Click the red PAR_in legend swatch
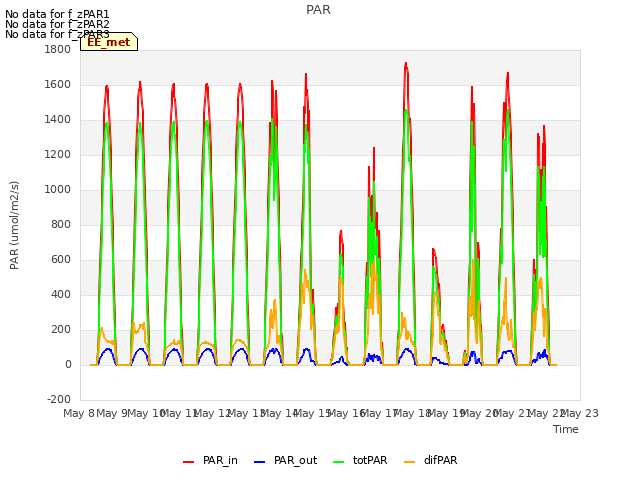The image size is (640, 480). (x=189, y=462)
